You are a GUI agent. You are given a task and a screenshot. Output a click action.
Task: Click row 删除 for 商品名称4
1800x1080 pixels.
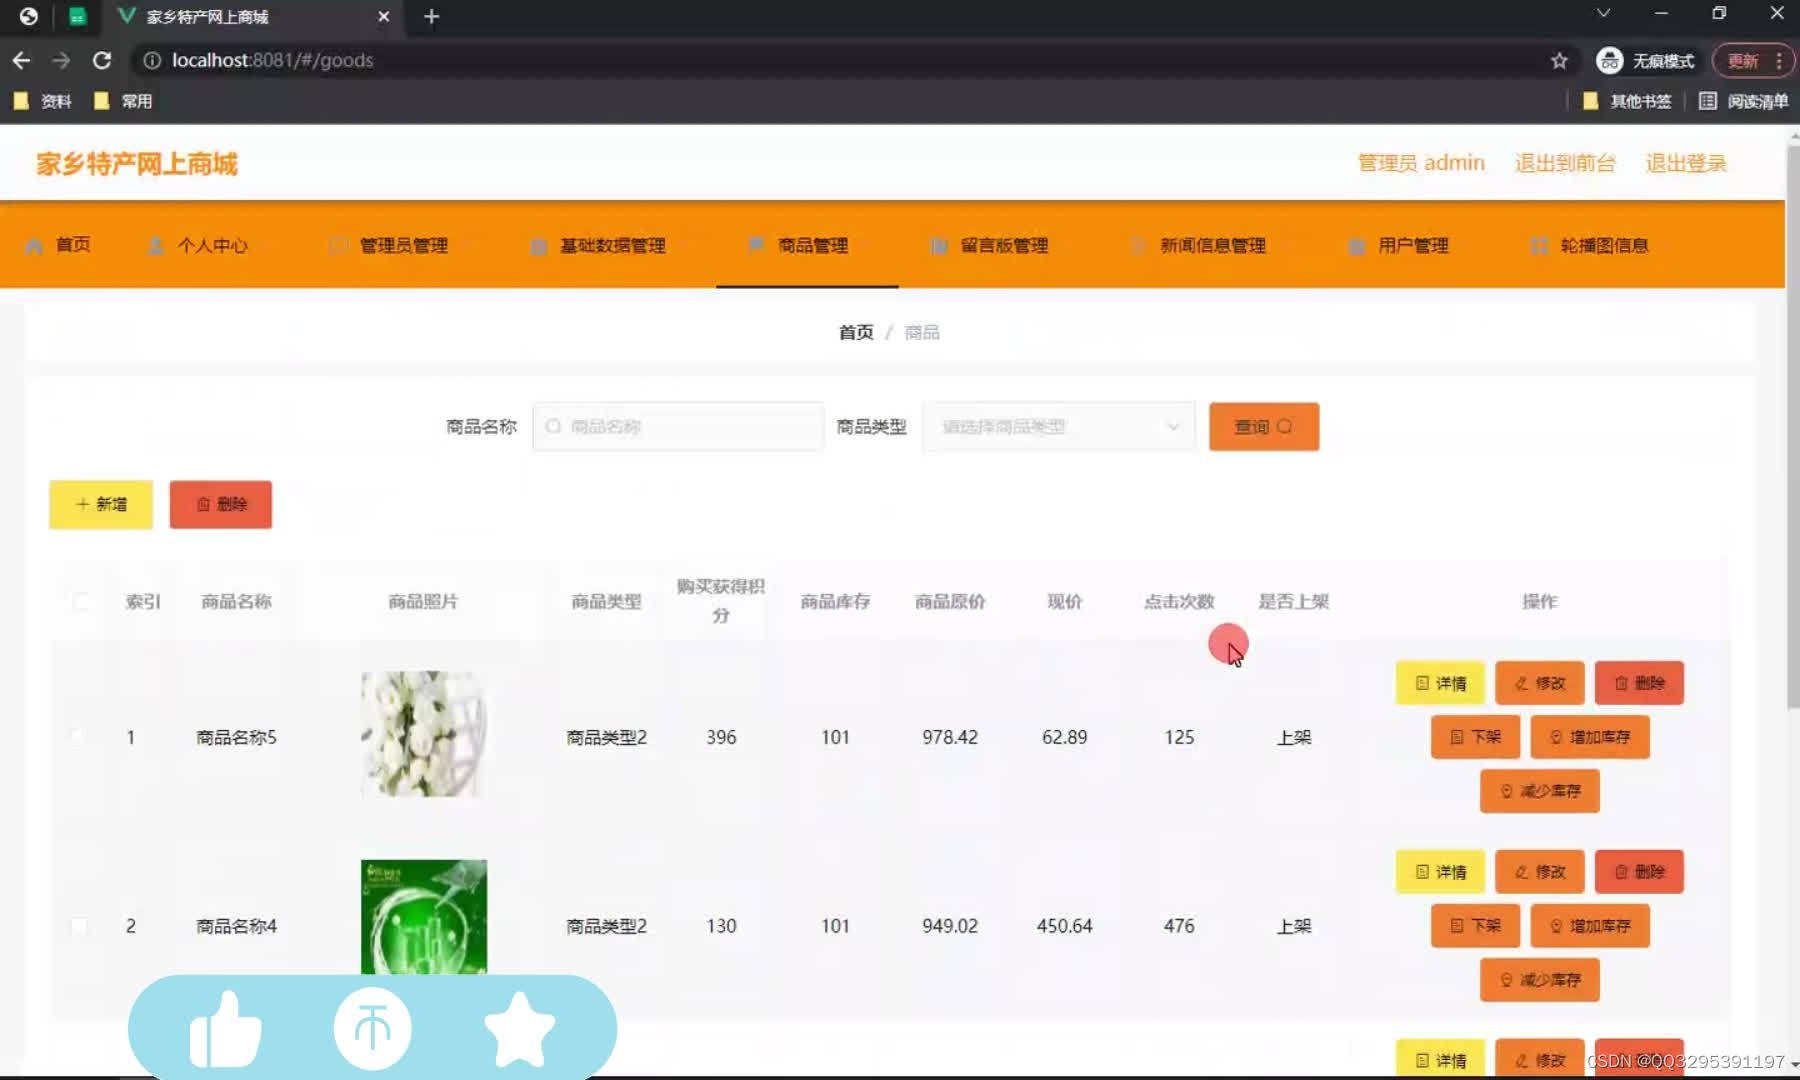click(1639, 872)
